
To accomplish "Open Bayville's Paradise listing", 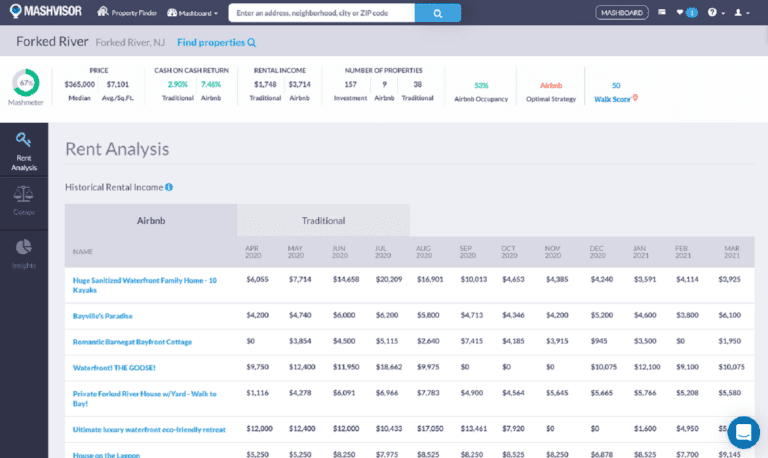I will click(104, 316).
